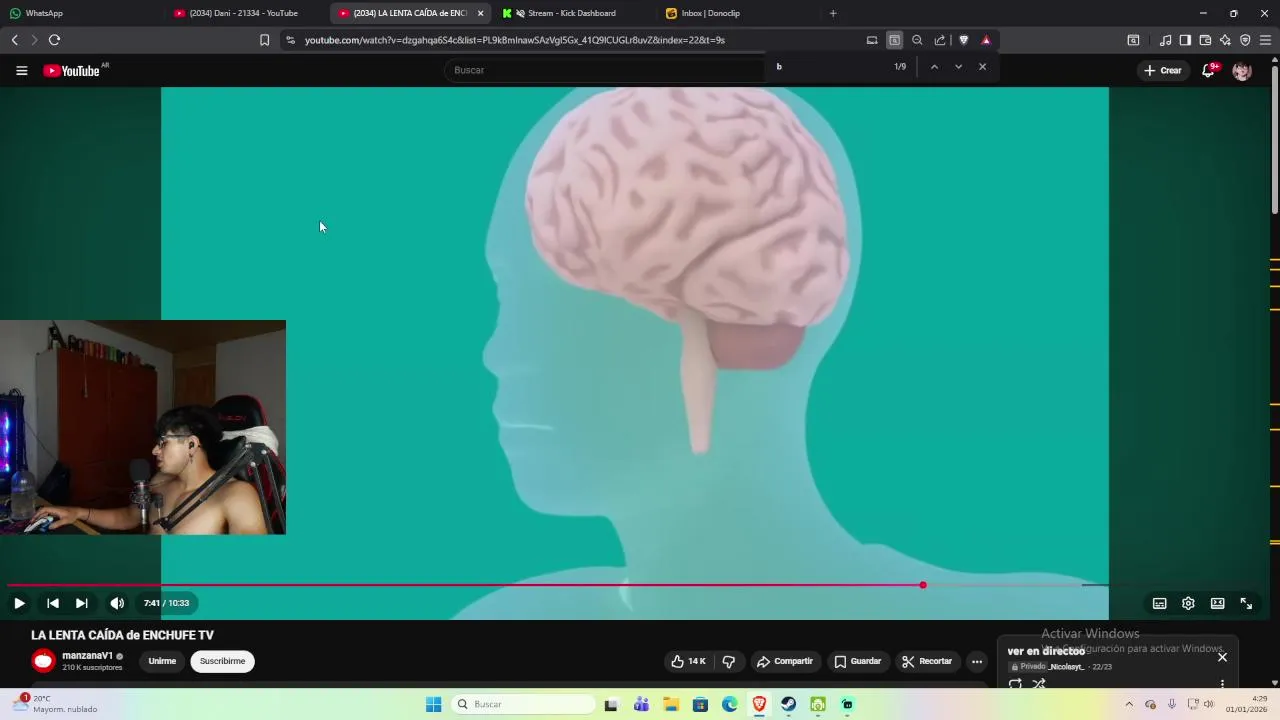Dislike the video
Viewport: 1280px width, 720px height.
coord(728,661)
